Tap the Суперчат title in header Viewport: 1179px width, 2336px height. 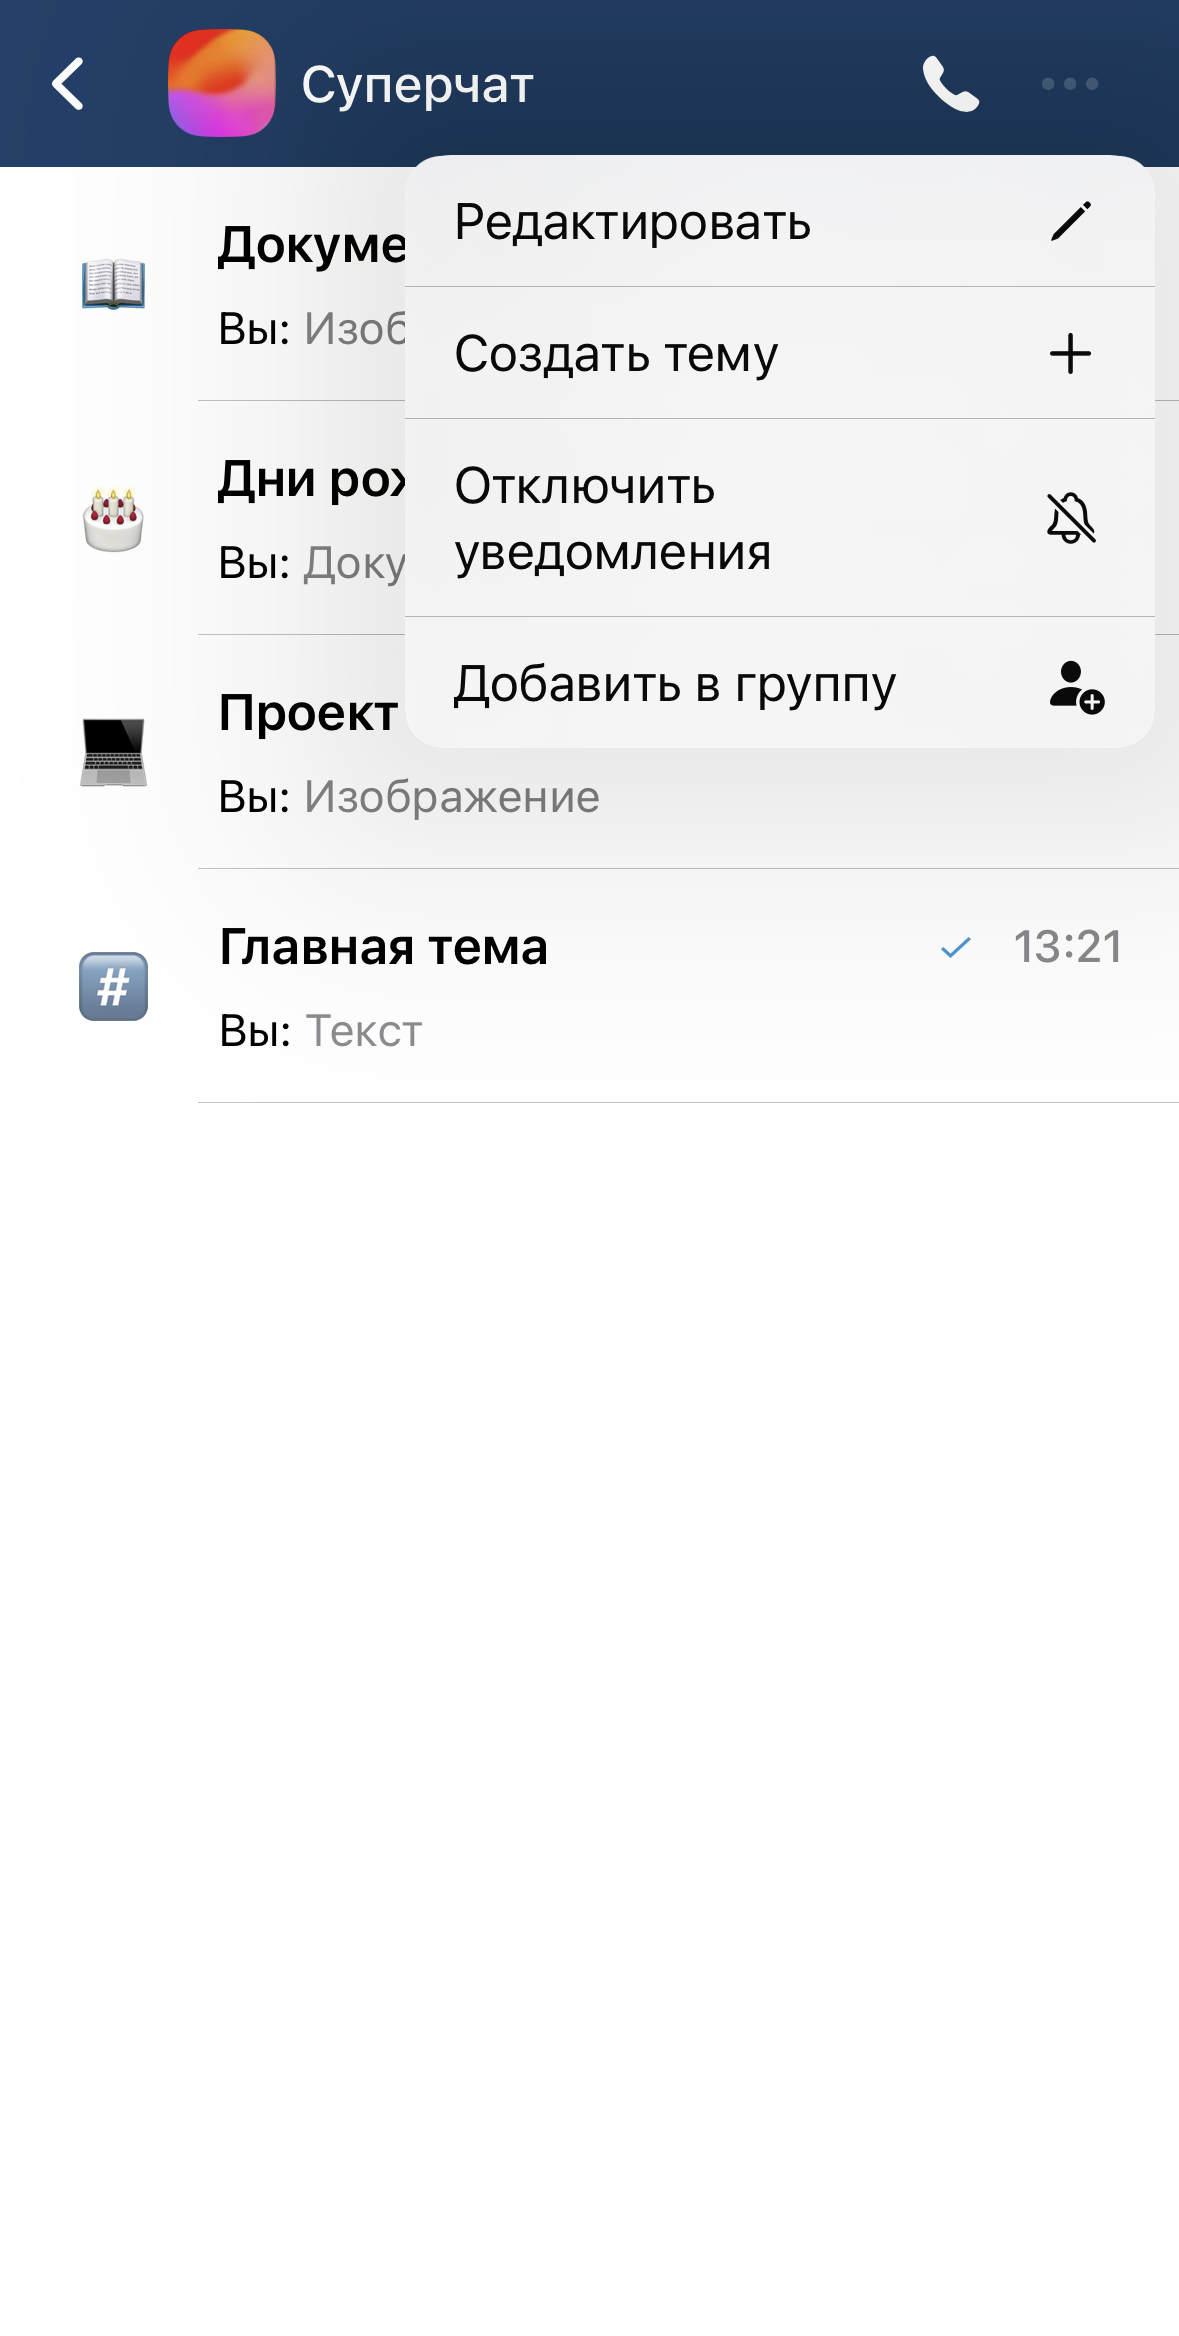(x=417, y=85)
